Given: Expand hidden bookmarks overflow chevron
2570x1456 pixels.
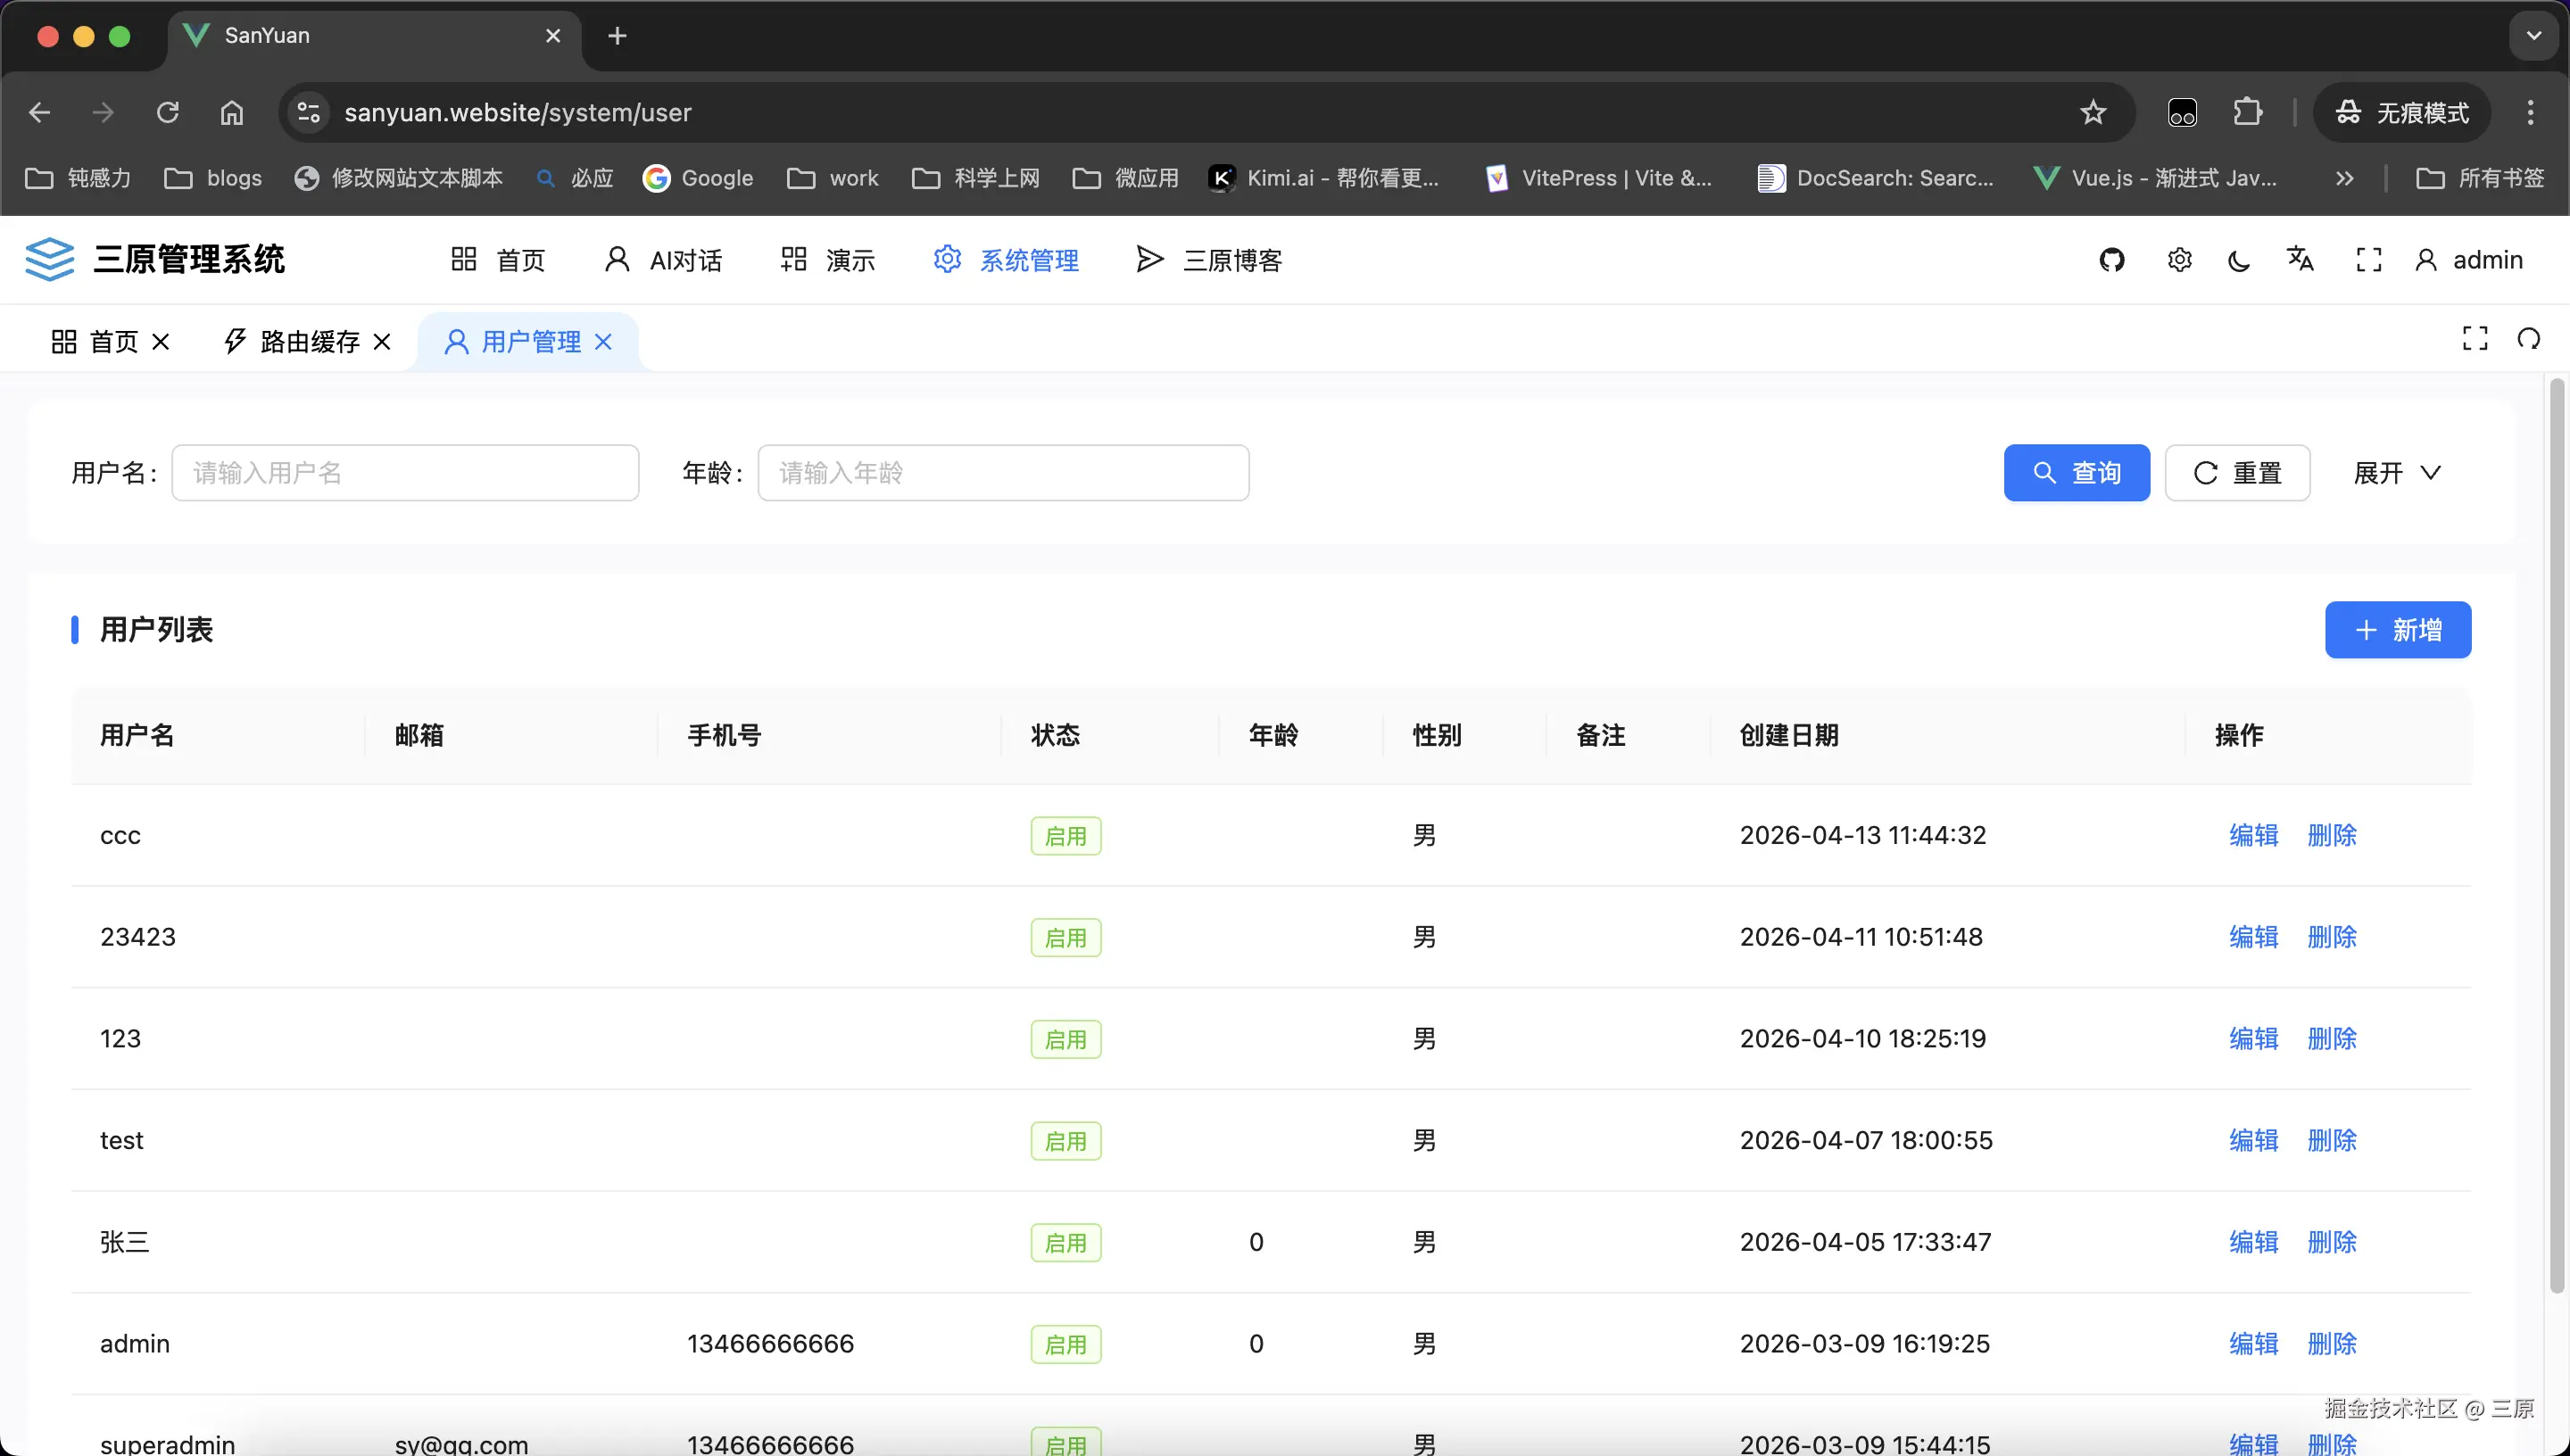Looking at the screenshot, I should [2344, 178].
